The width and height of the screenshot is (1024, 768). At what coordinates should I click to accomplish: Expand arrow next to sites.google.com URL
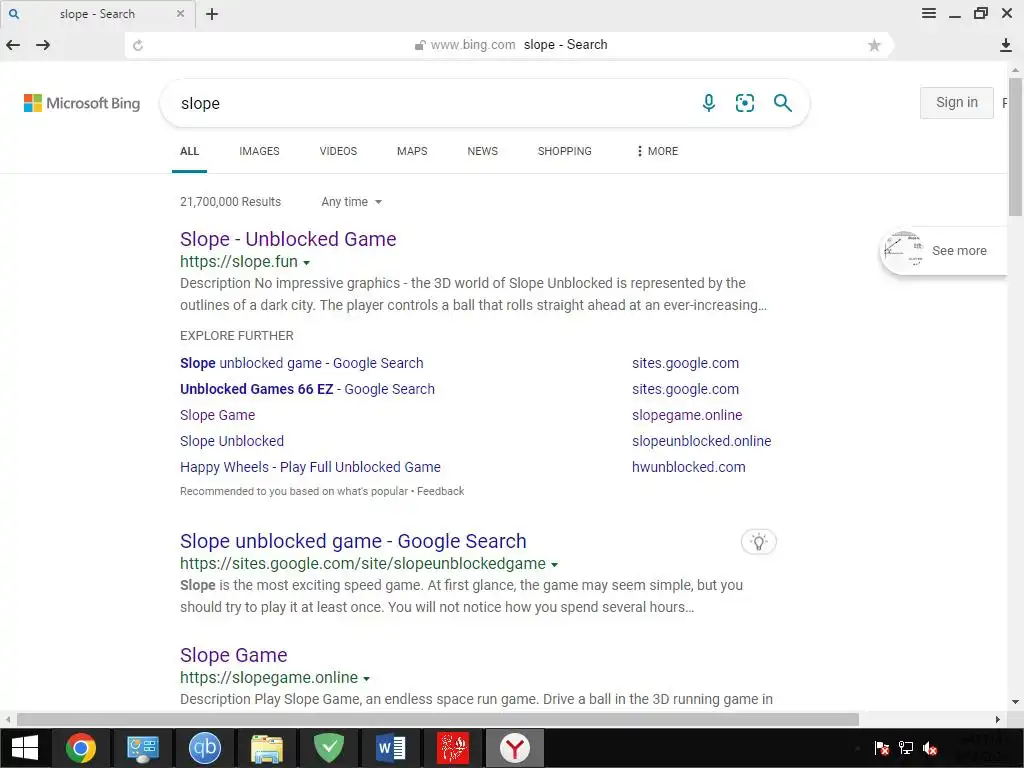554,565
